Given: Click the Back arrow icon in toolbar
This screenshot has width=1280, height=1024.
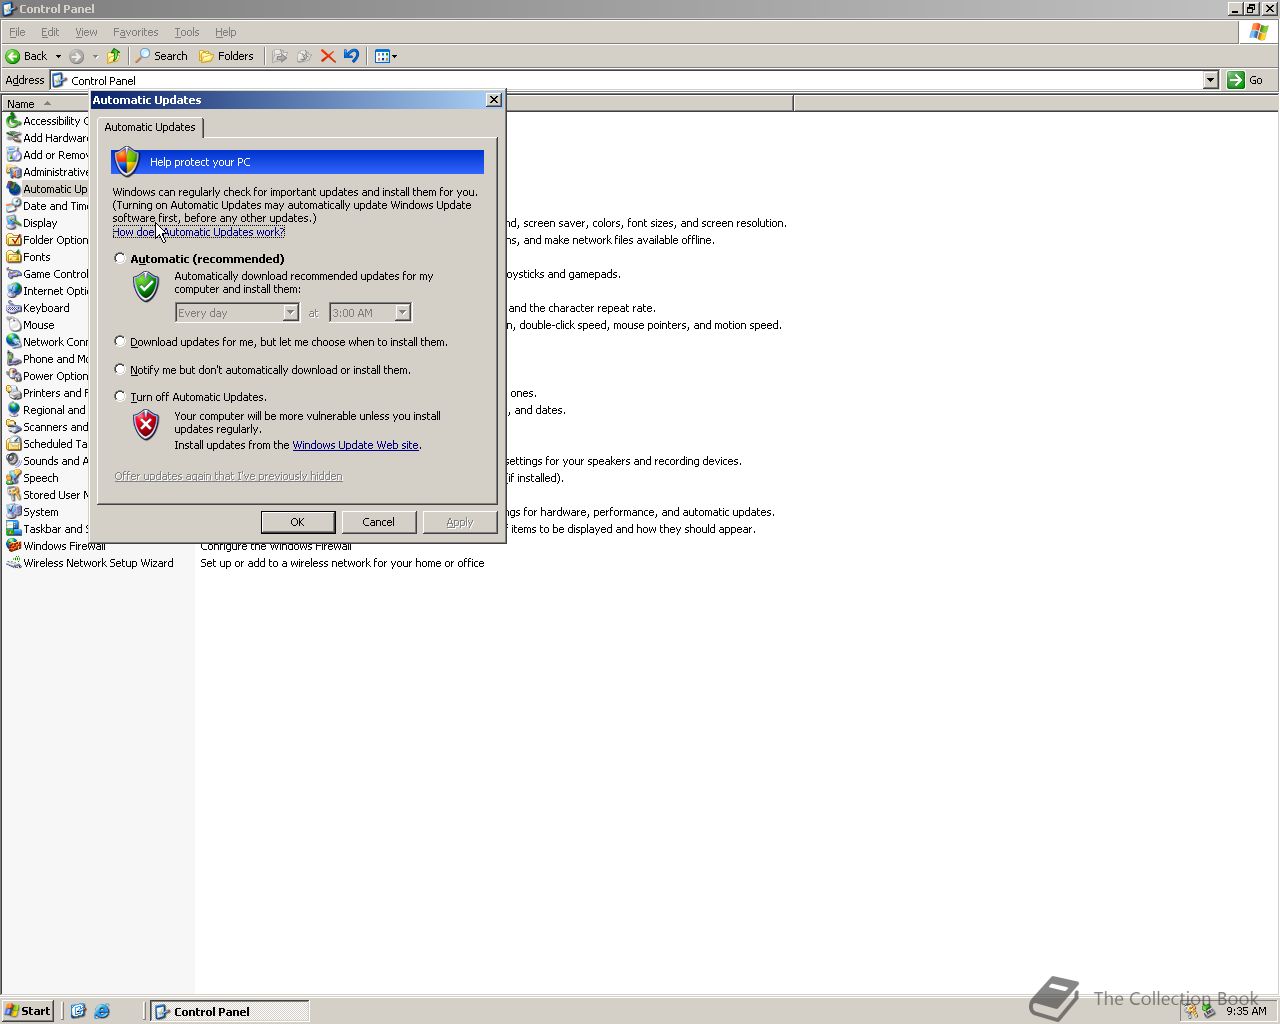Looking at the screenshot, I should coord(13,56).
